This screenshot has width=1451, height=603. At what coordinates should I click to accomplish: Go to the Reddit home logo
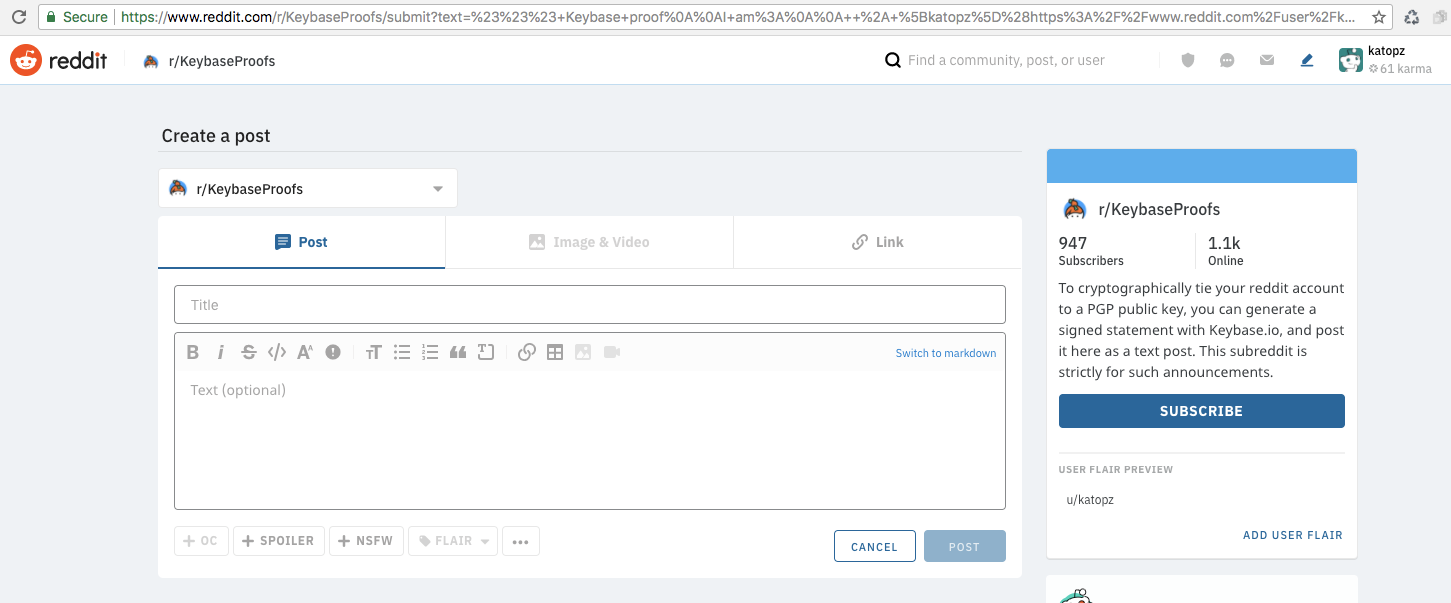pos(59,60)
